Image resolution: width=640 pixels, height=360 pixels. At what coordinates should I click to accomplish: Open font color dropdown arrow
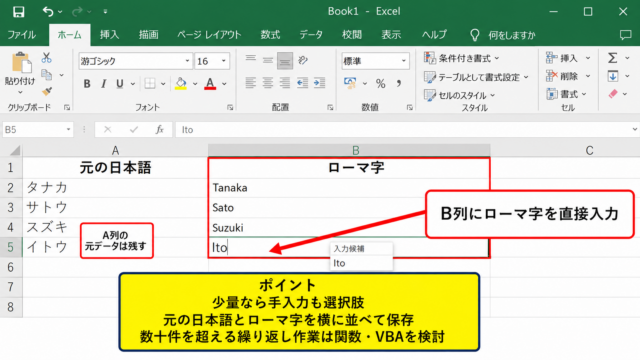pyautogui.click(x=224, y=84)
